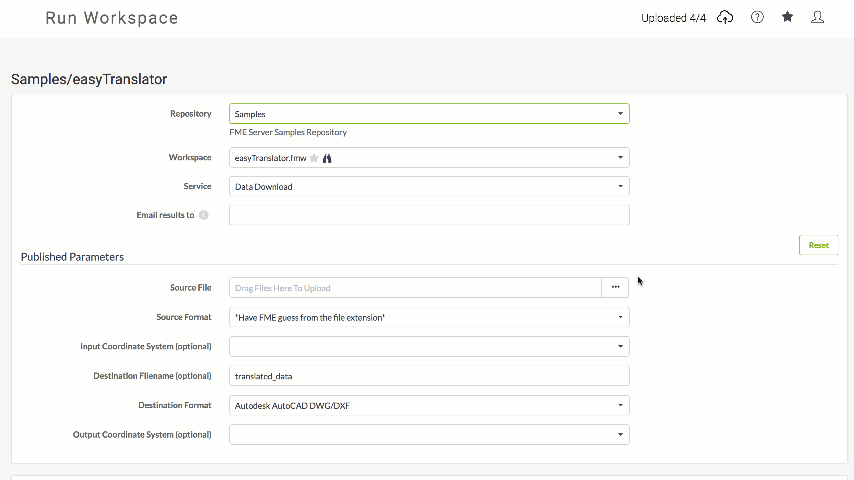The width and height of the screenshot is (854, 480).
Task: Expand the Repository dropdown
Action: tap(429, 114)
